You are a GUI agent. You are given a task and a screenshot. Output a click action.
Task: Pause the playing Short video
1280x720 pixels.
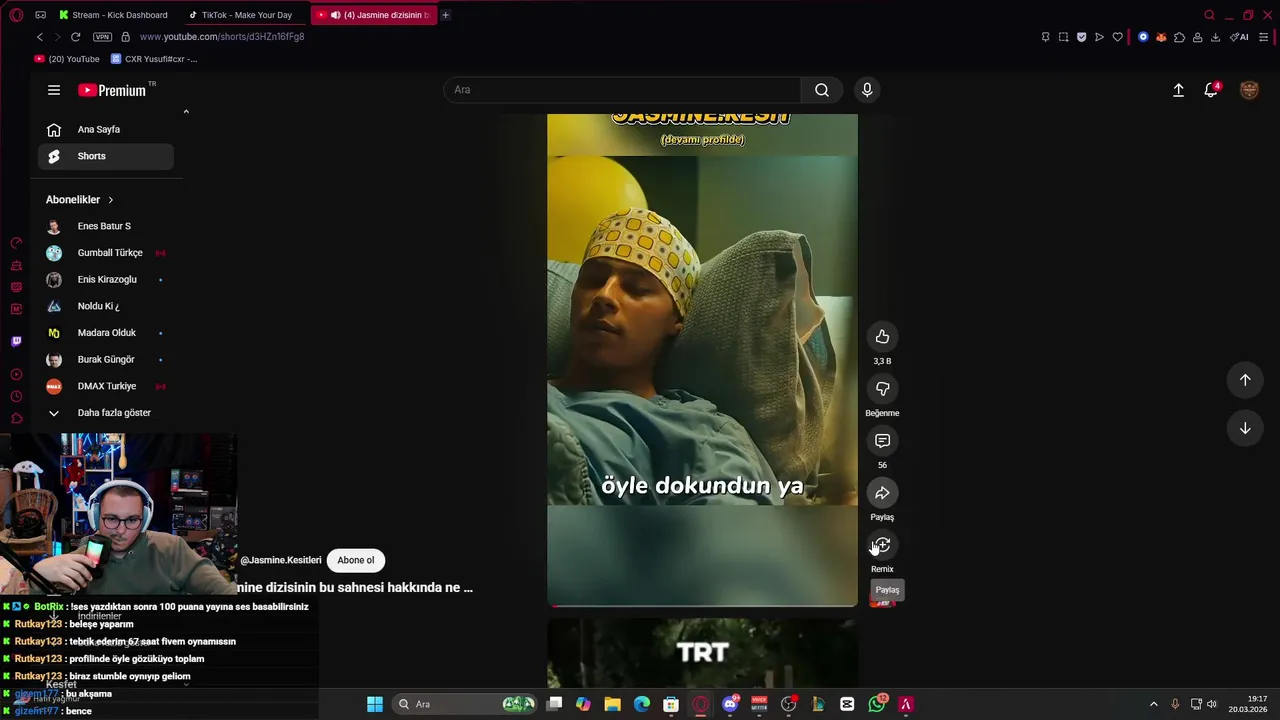[702, 360]
